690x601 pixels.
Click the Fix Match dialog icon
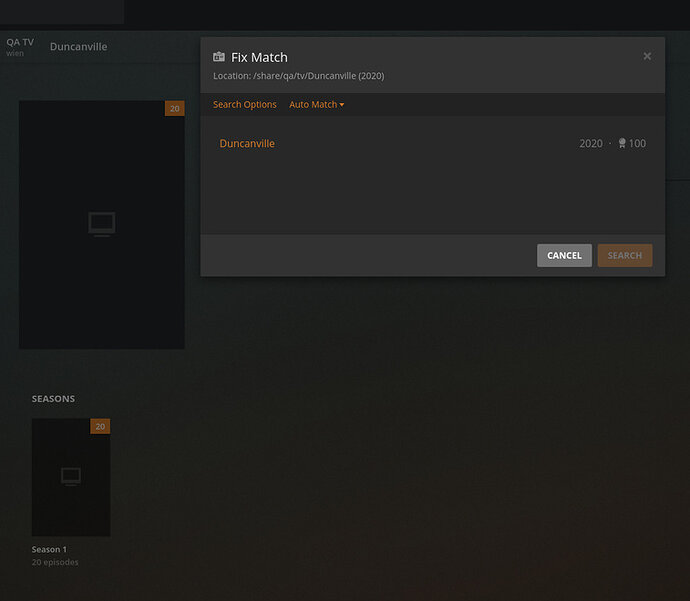219,57
